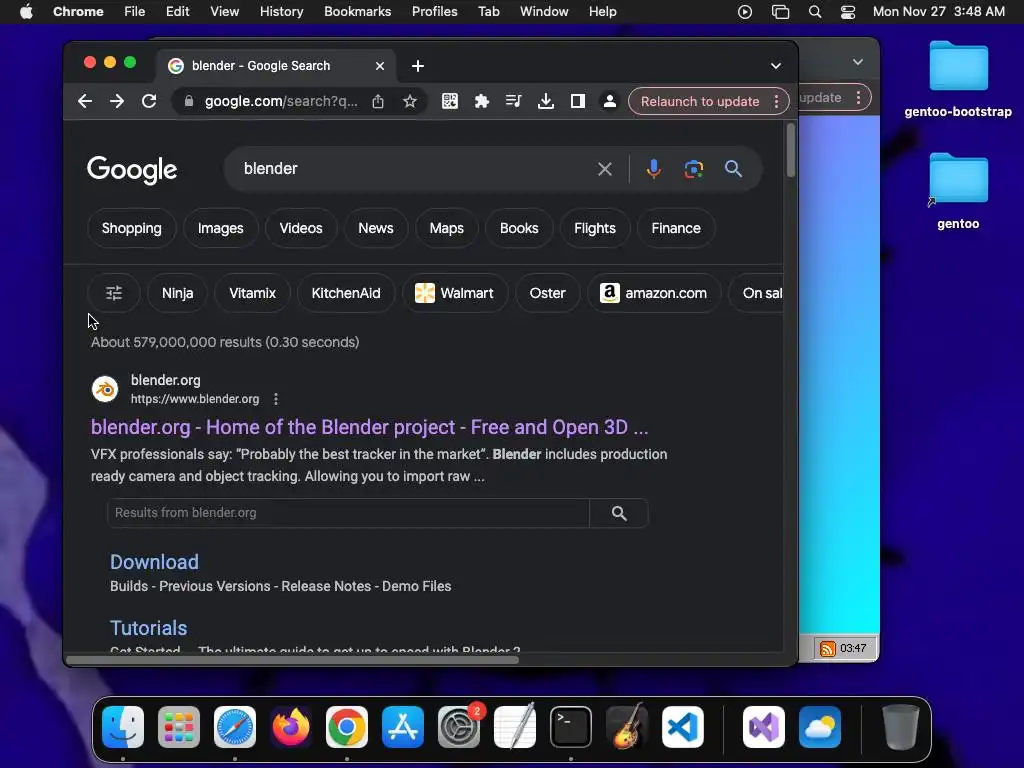Switch to Videos results
Screen dimensions: 1024x768
tap(301, 229)
